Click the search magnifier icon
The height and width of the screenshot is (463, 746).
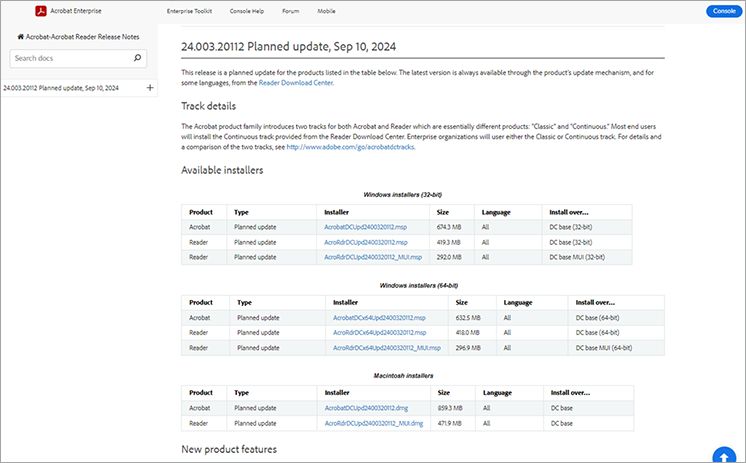pyautogui.click(x=137, y=58)
